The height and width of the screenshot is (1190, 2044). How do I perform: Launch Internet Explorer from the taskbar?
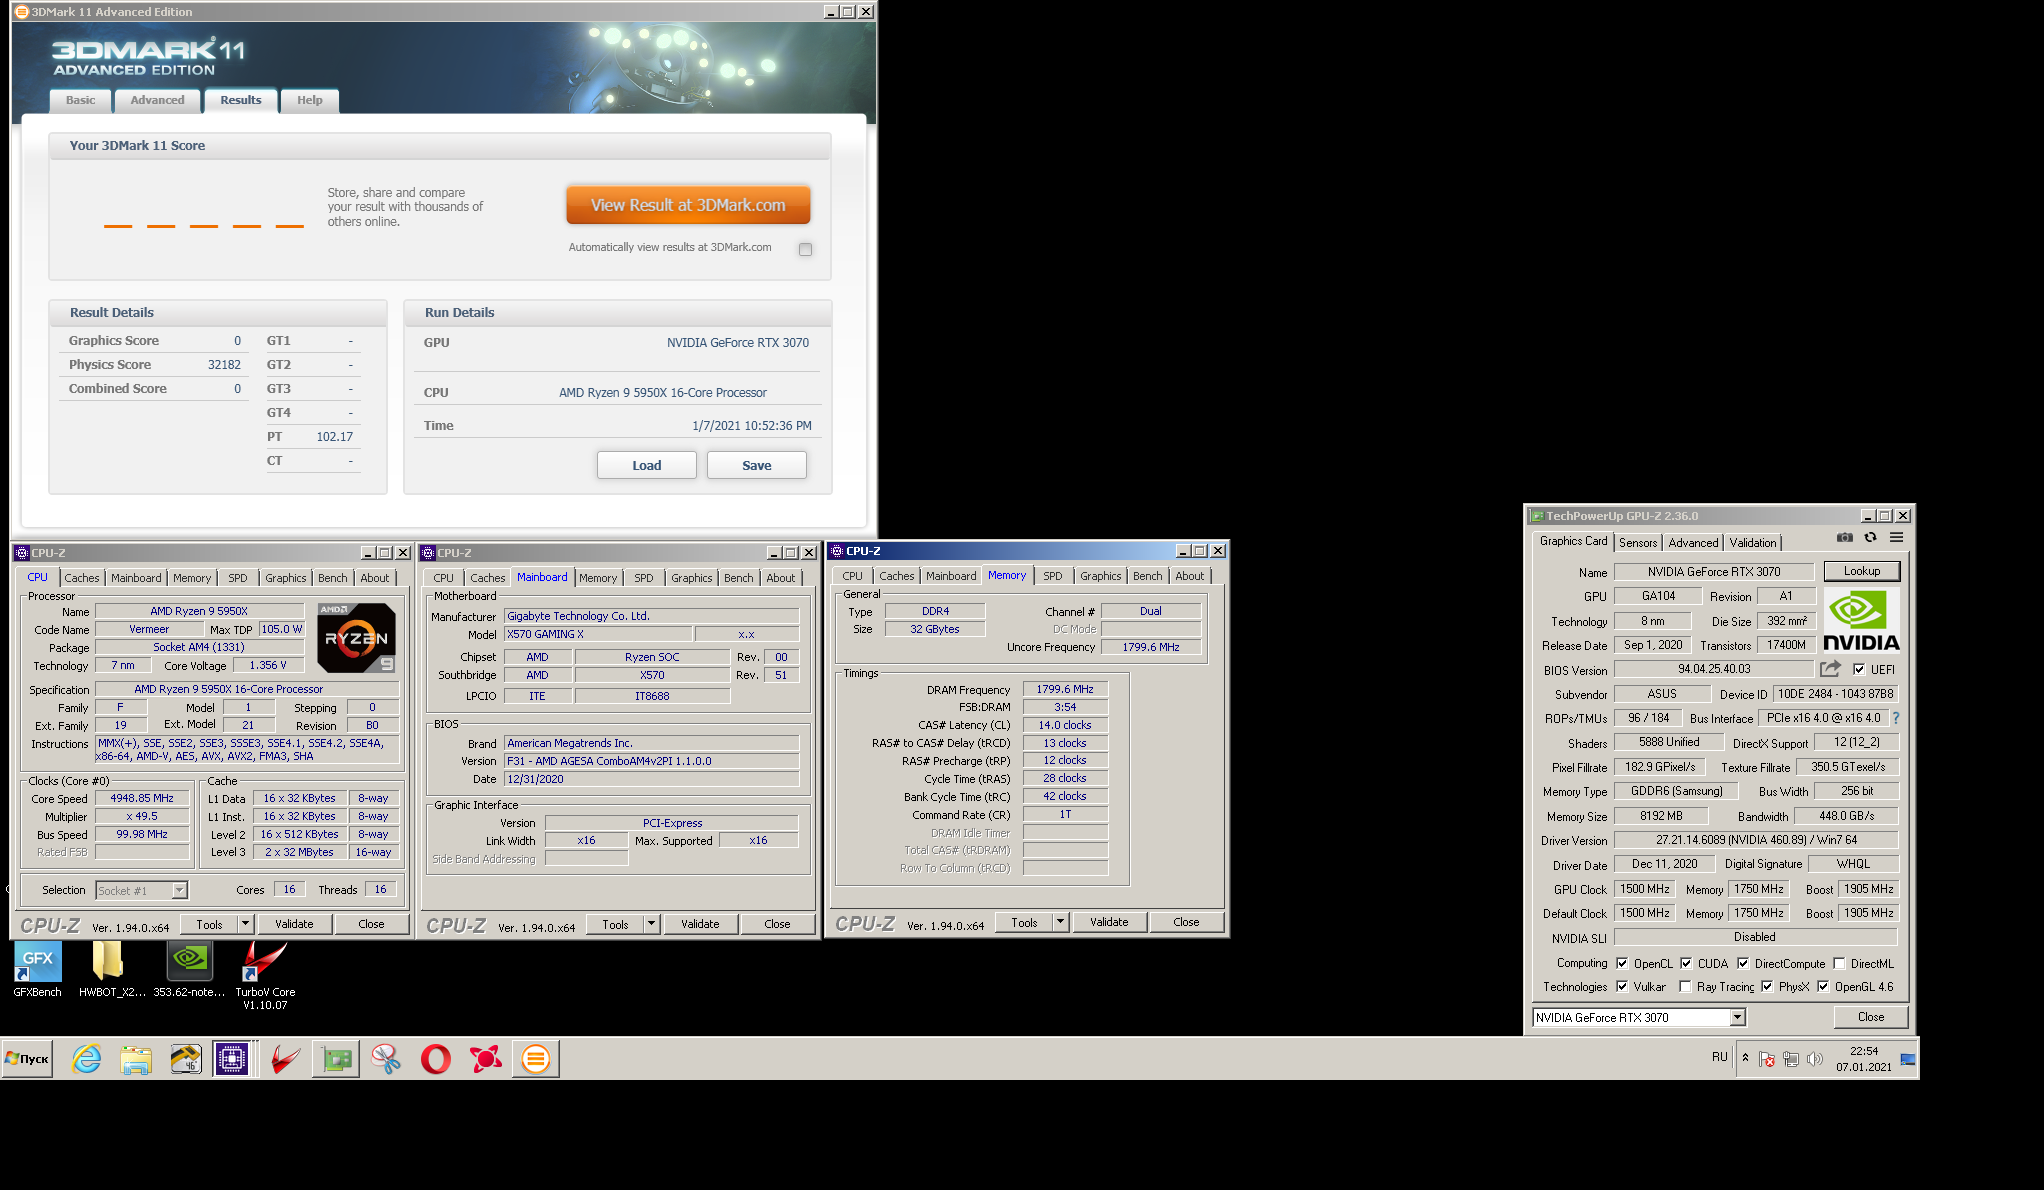click(x=87, y=1059)
